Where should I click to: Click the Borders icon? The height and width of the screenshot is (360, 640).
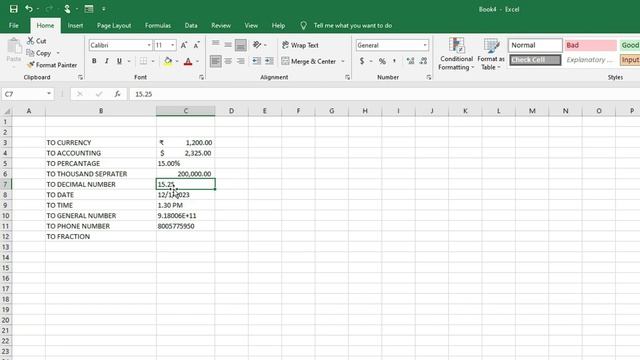pos(143,61)
